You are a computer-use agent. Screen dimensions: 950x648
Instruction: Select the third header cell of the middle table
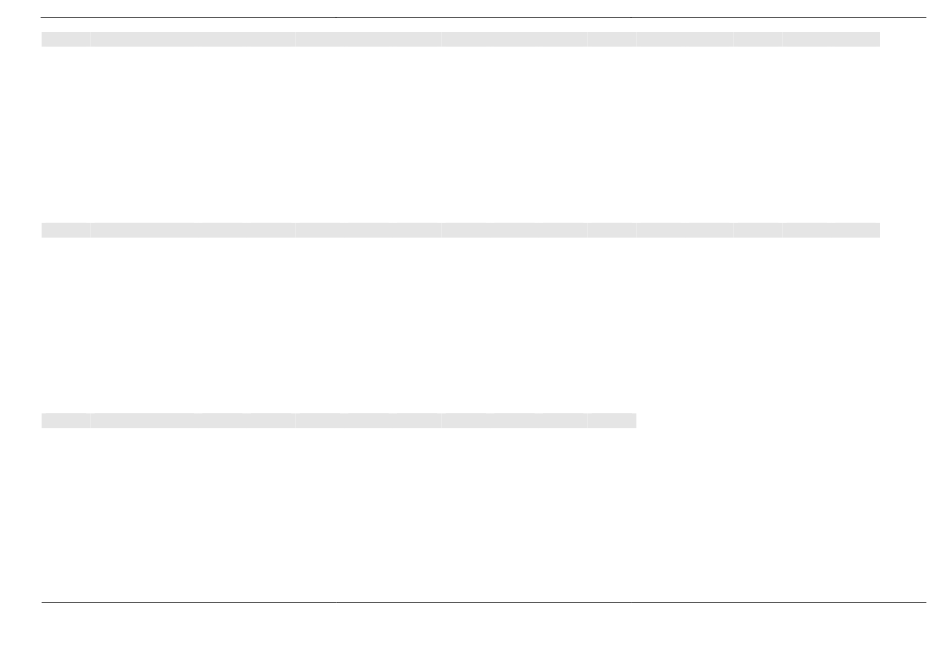coord(368,230)
